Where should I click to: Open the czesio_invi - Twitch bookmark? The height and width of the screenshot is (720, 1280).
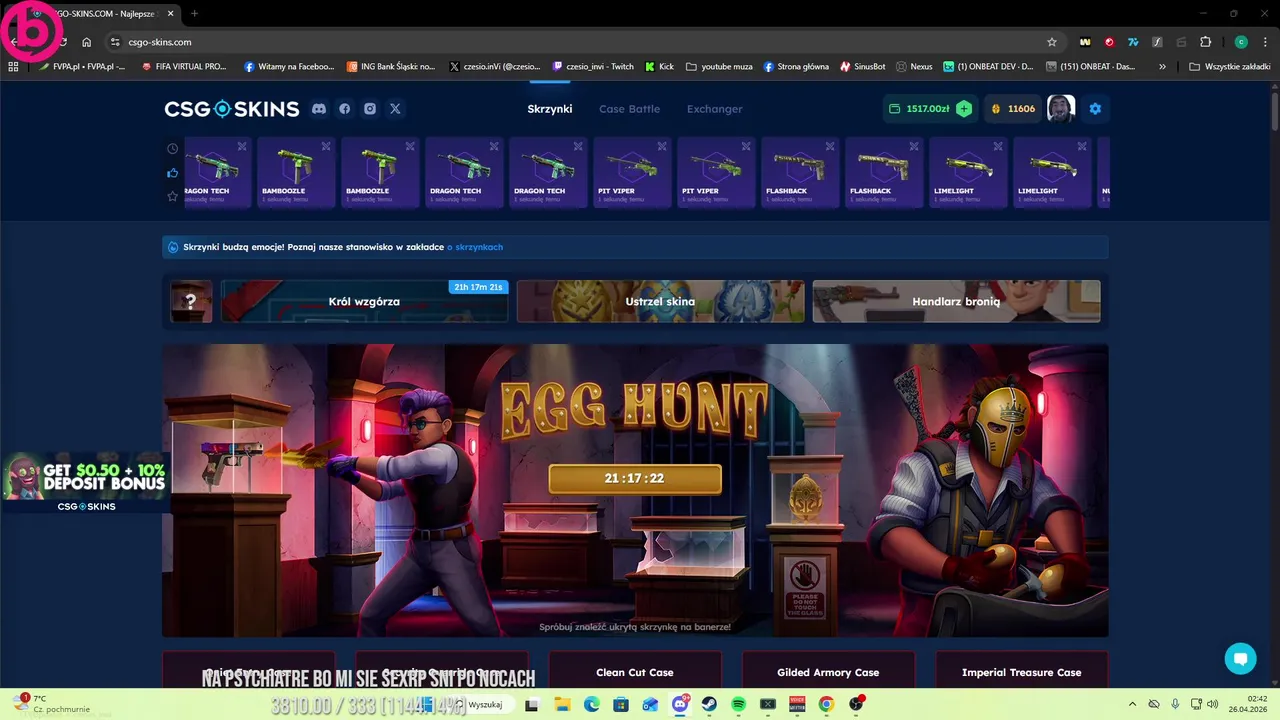[593, 67]
